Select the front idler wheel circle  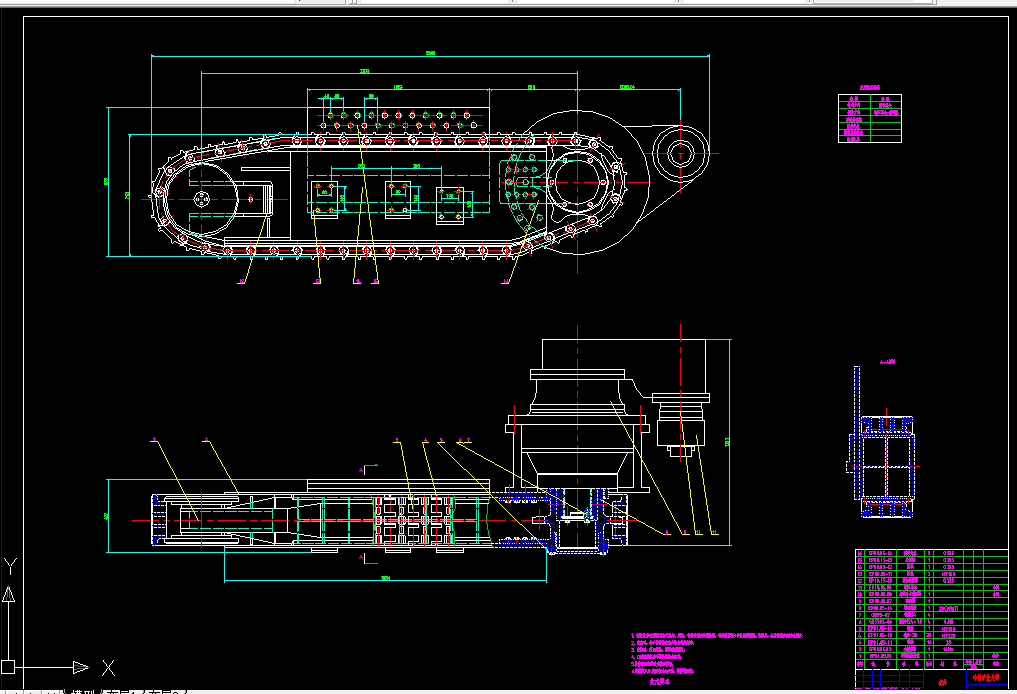tap(202, 199)
